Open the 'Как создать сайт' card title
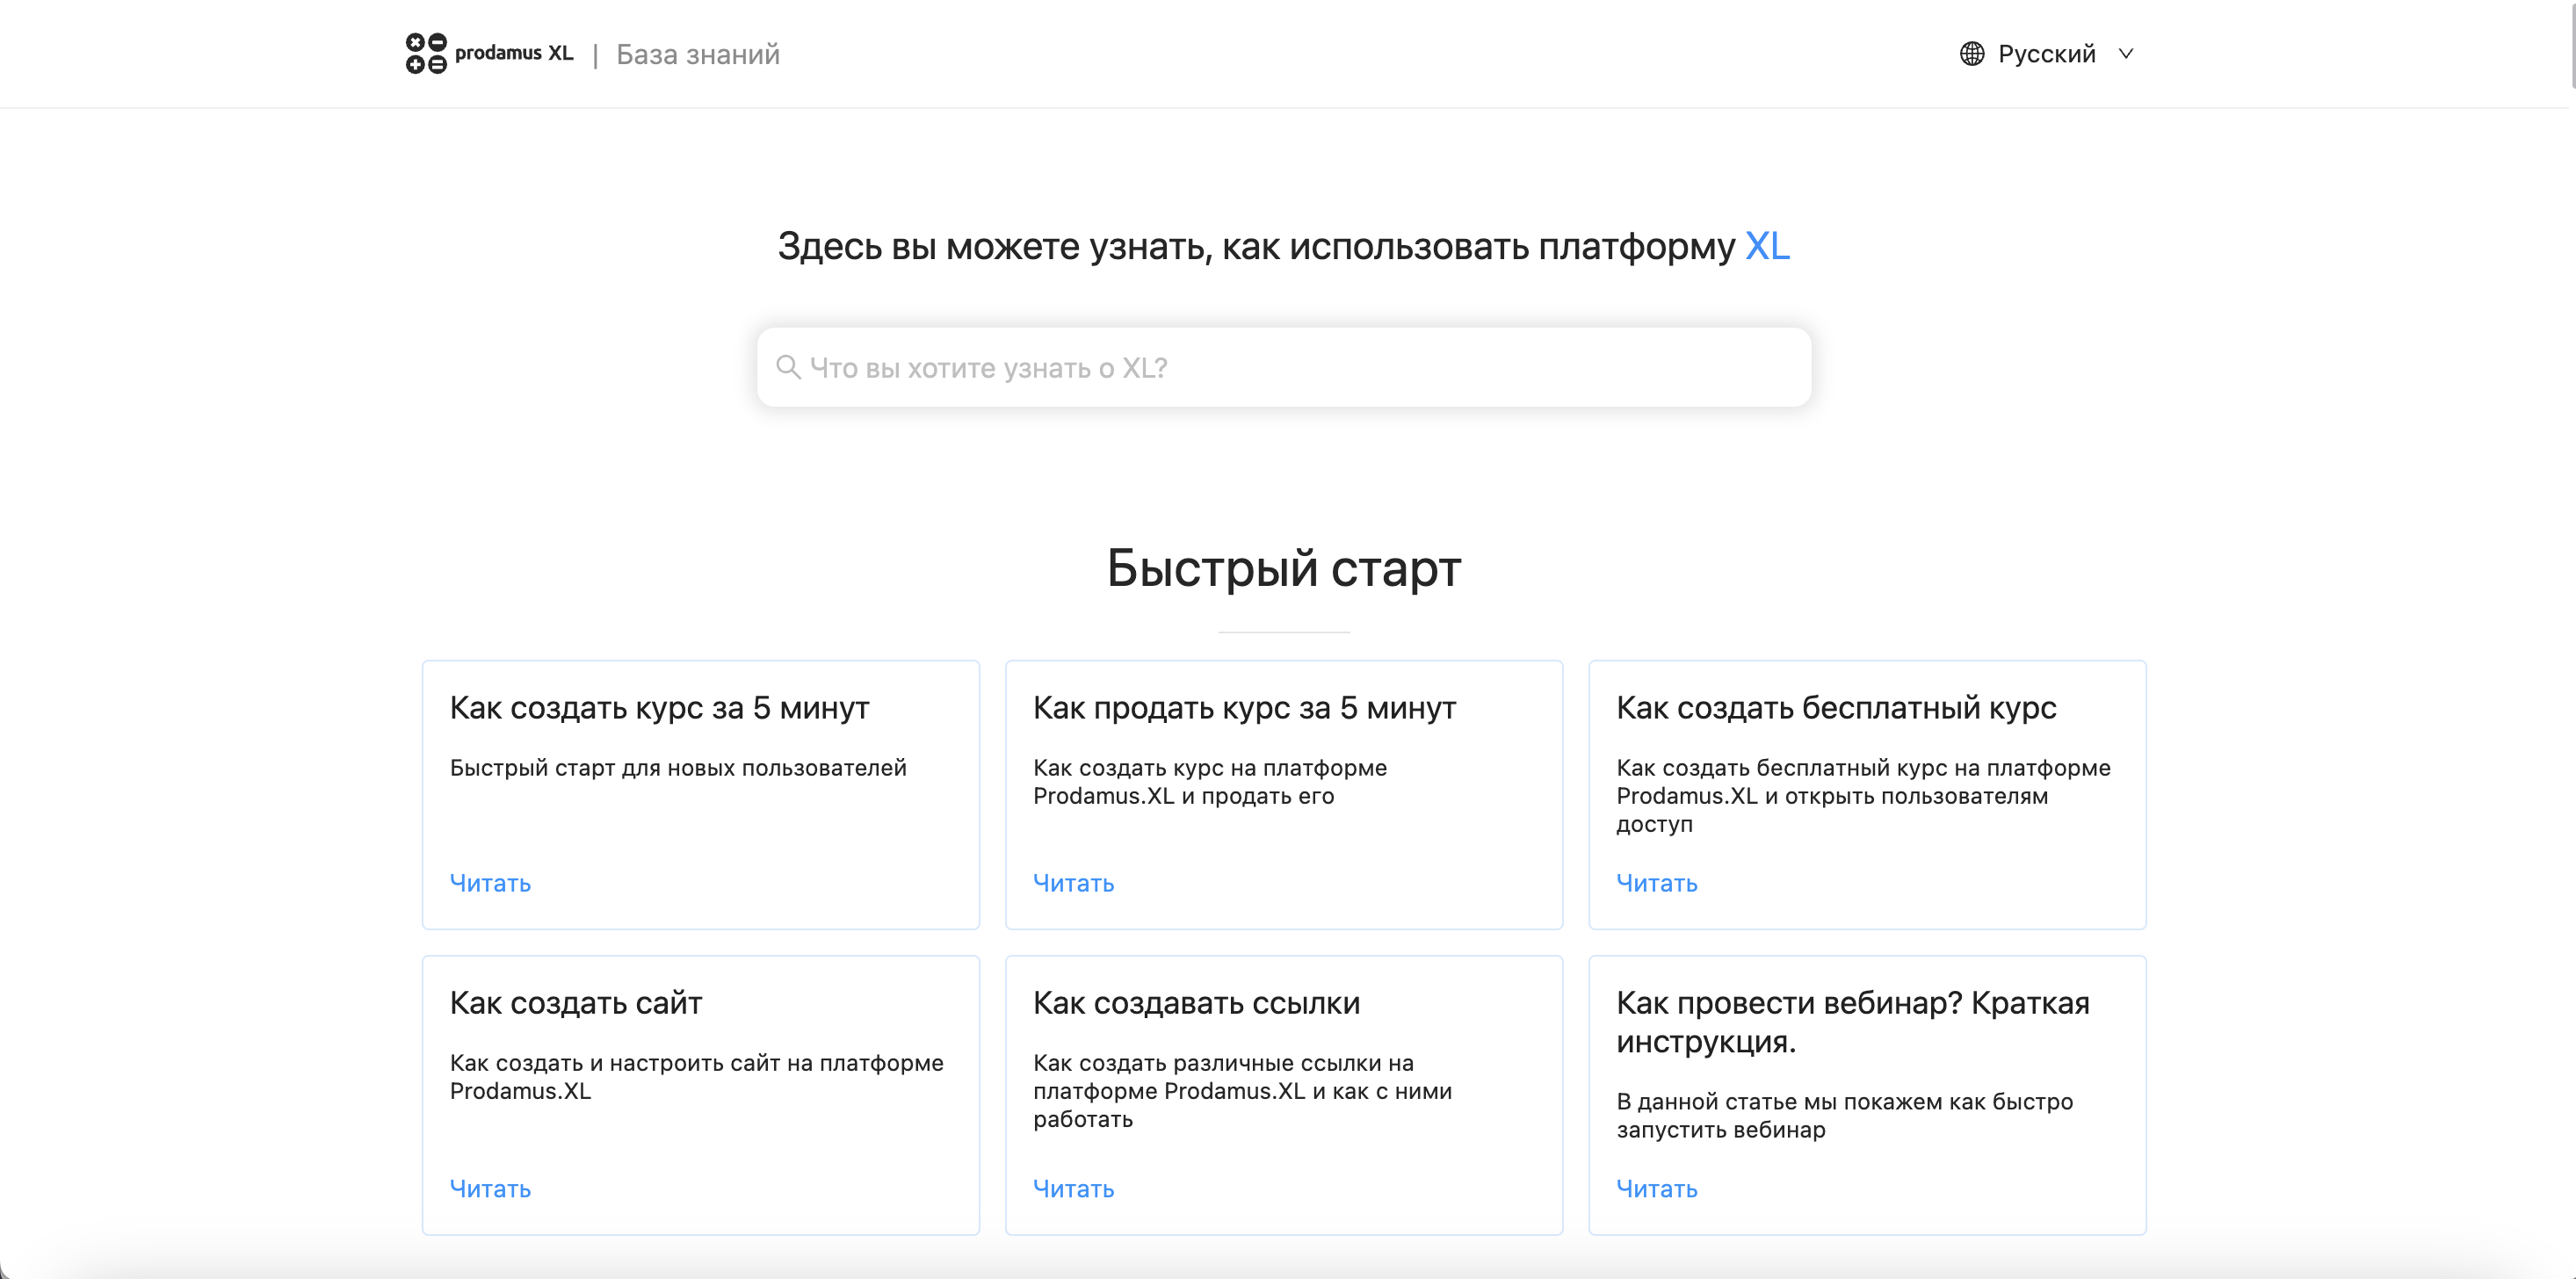This screenshot has width=2576, height=1279. point(576,1002)
